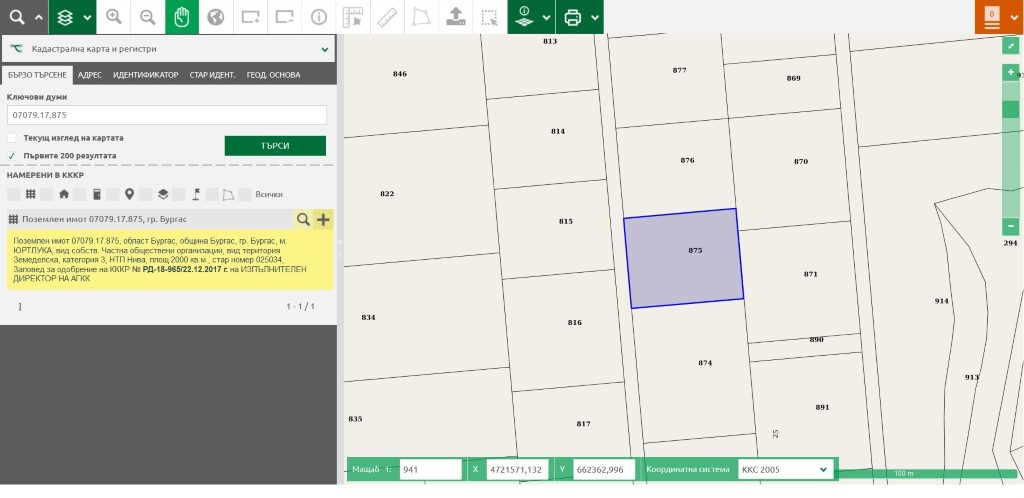Screen dimensions: 1024x498
Task: Click the map zoom slider handle
Action: pyautogui.click(x=1011, y=109)
